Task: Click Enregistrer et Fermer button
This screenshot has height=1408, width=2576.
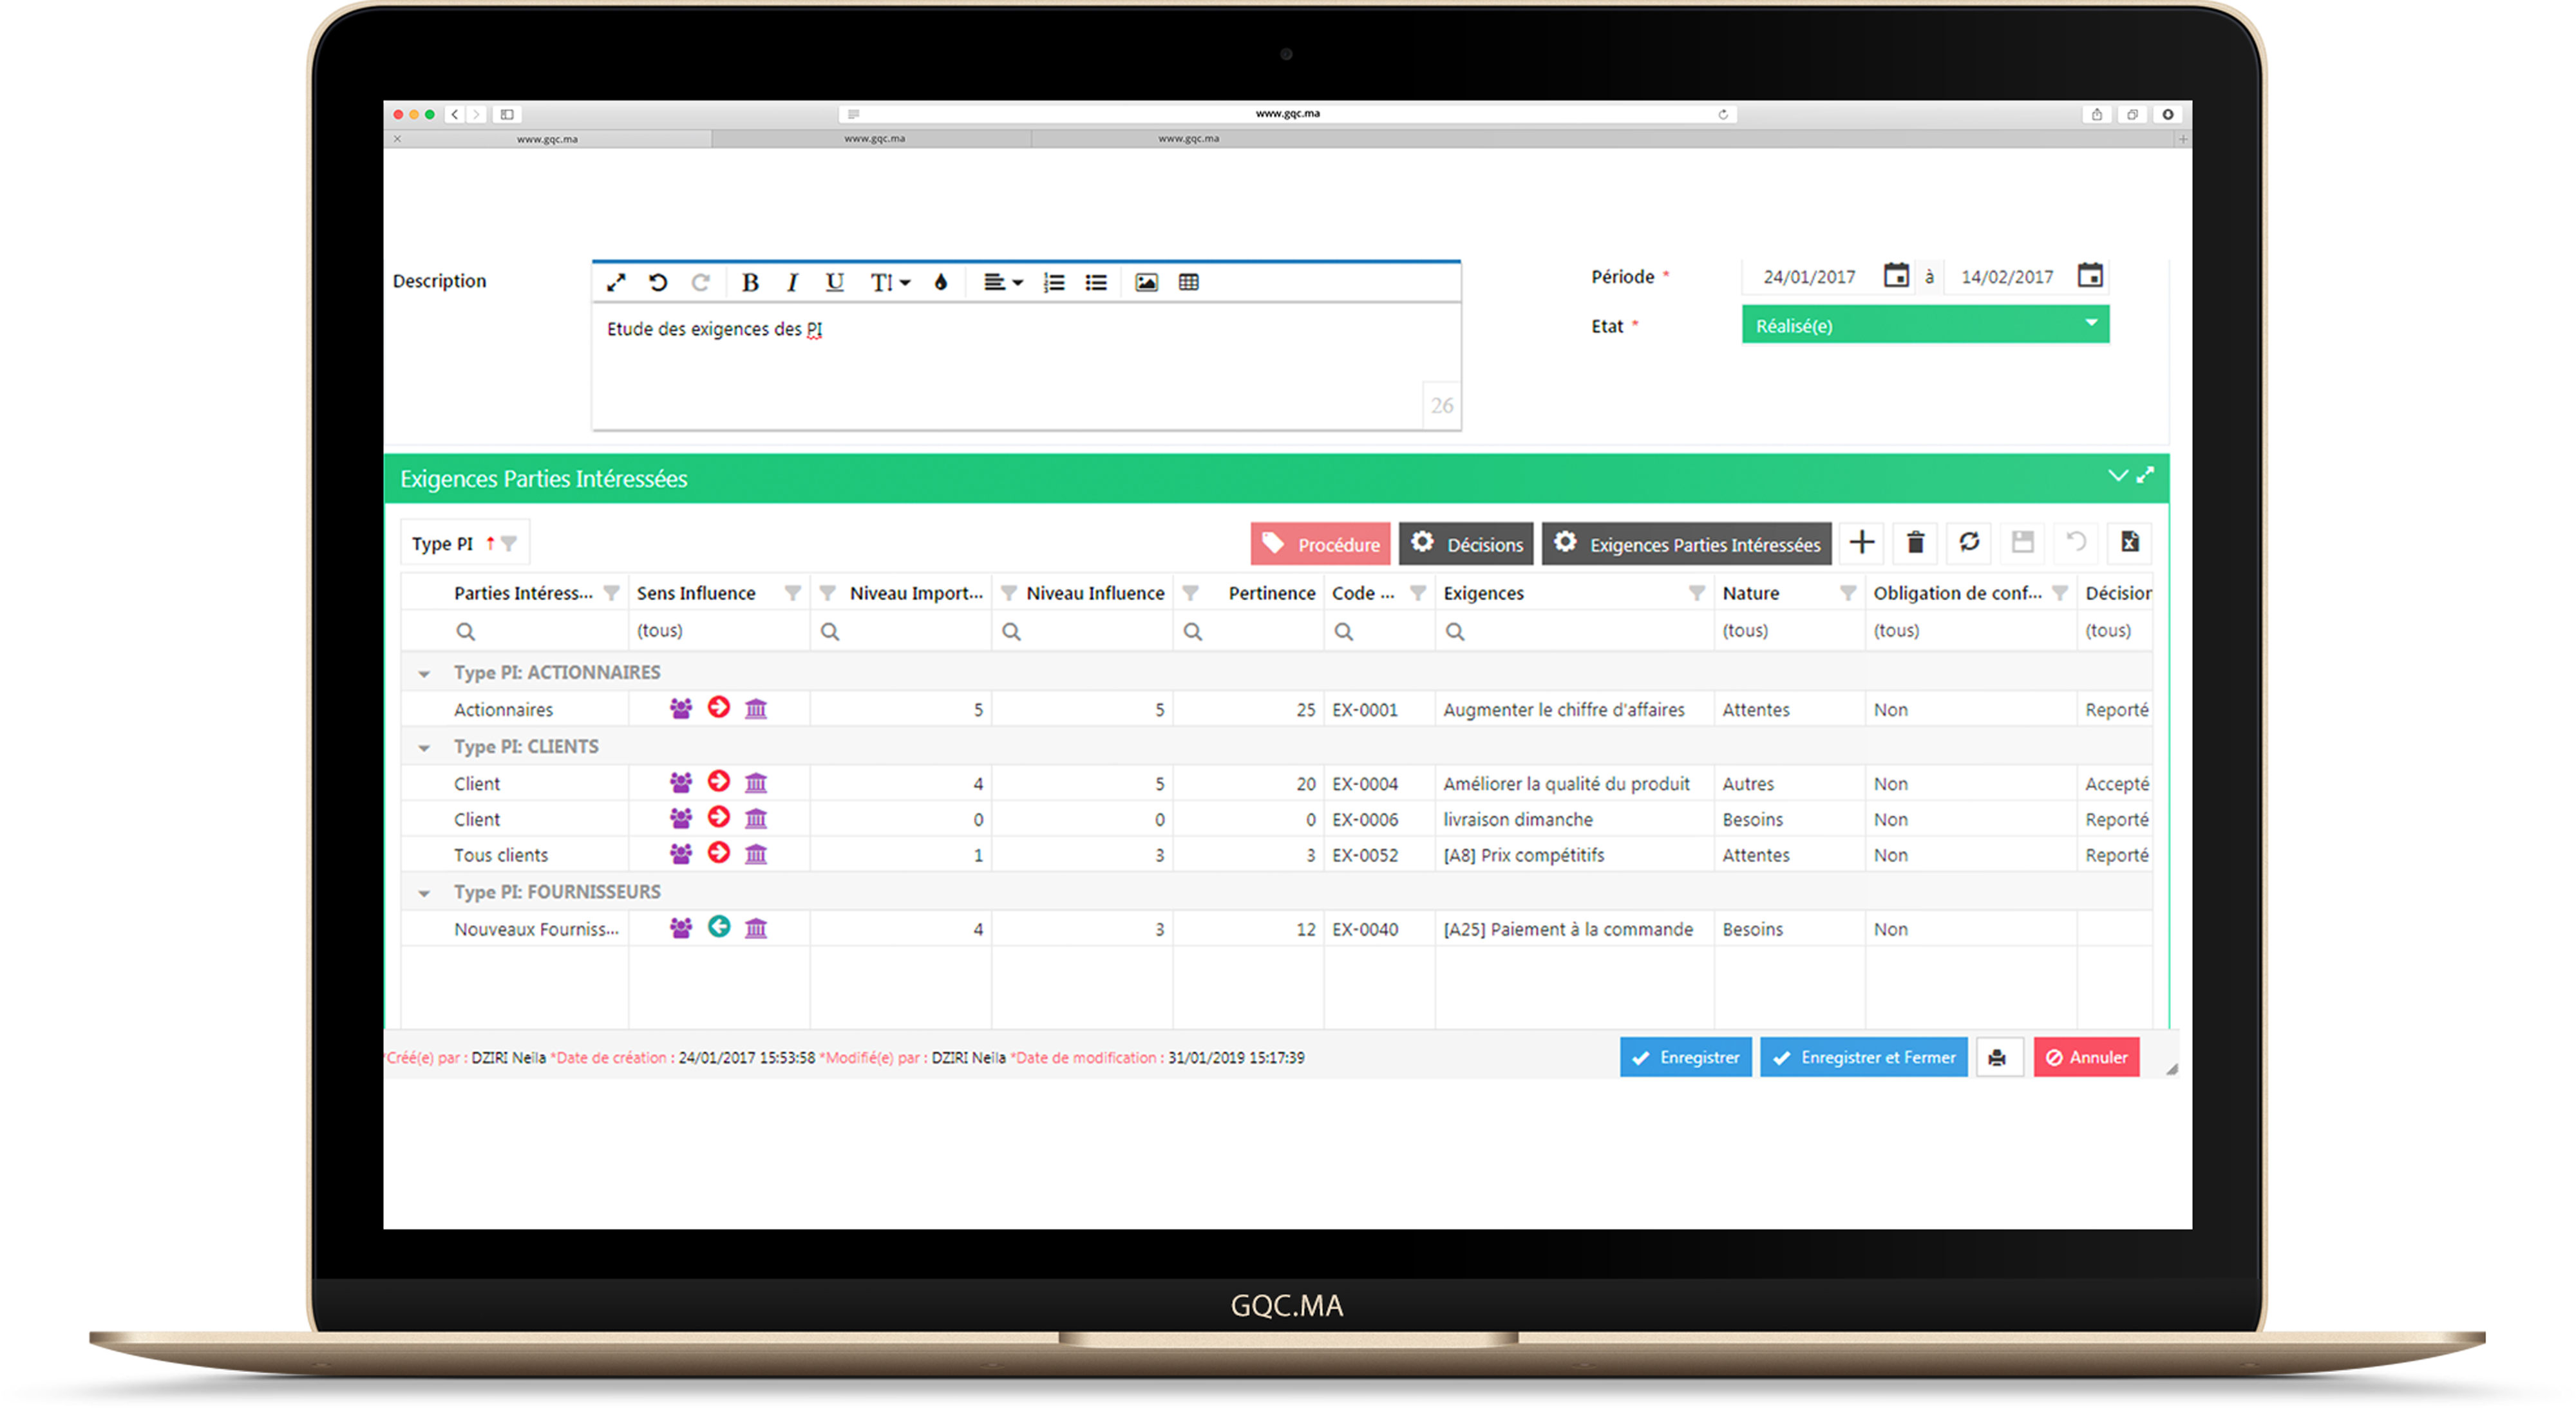Action: (1863, 1057)
